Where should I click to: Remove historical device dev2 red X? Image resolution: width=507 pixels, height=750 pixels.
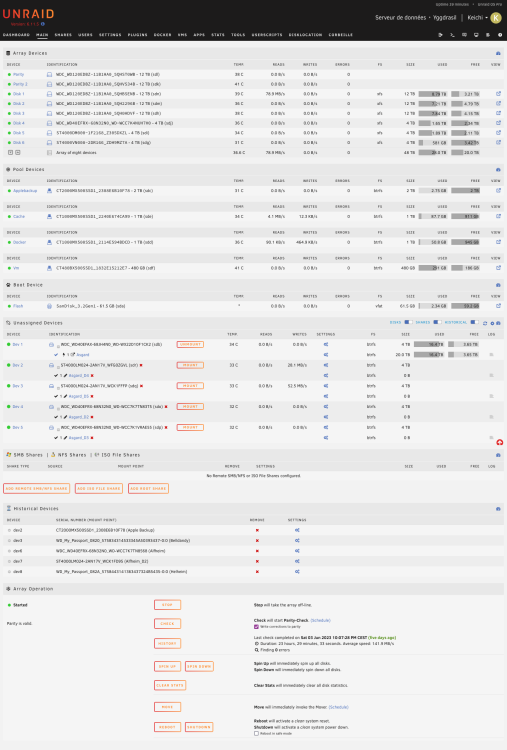pyautogui.click(x=257, y=530)
